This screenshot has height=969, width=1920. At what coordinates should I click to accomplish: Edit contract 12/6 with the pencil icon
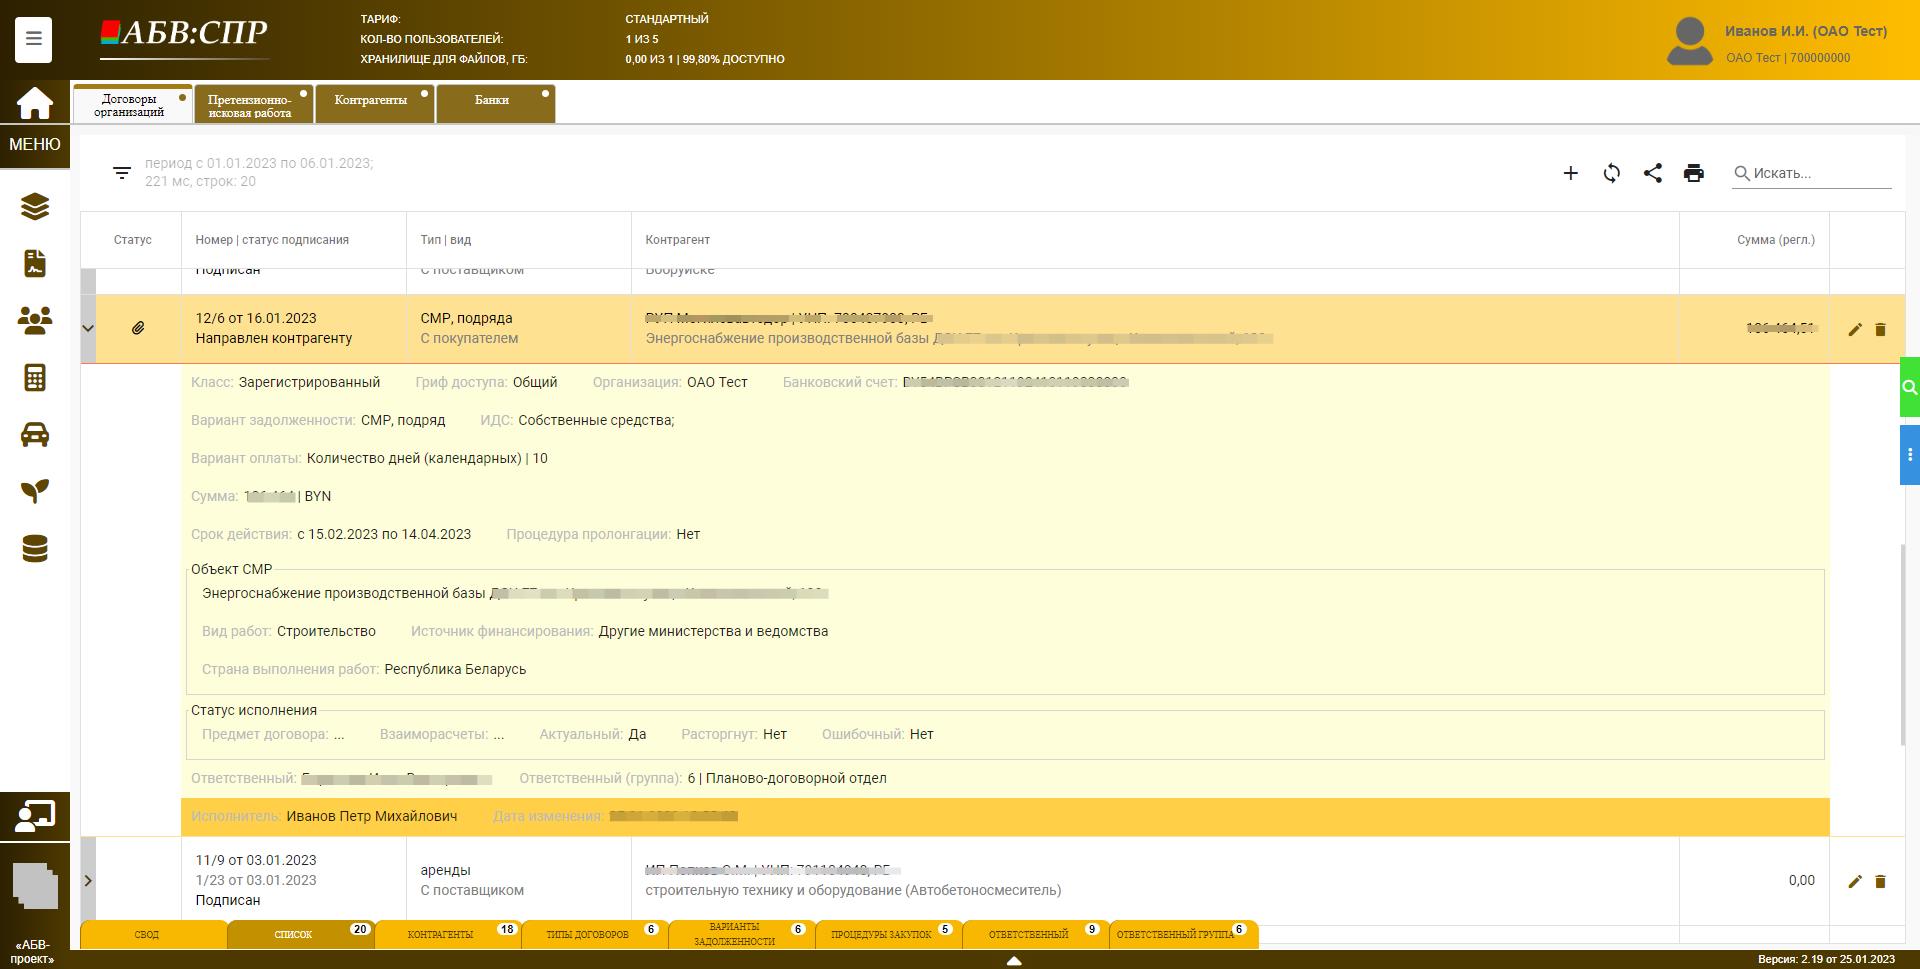coord(1855,329)
